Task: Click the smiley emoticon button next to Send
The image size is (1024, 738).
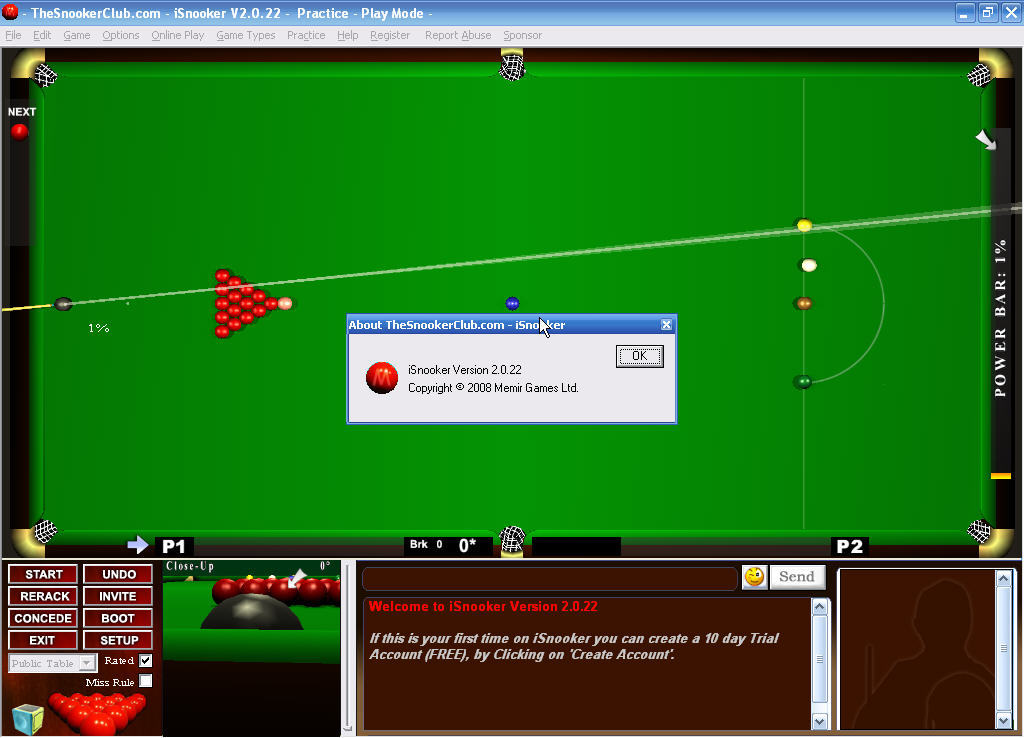Action: (754, 577)
